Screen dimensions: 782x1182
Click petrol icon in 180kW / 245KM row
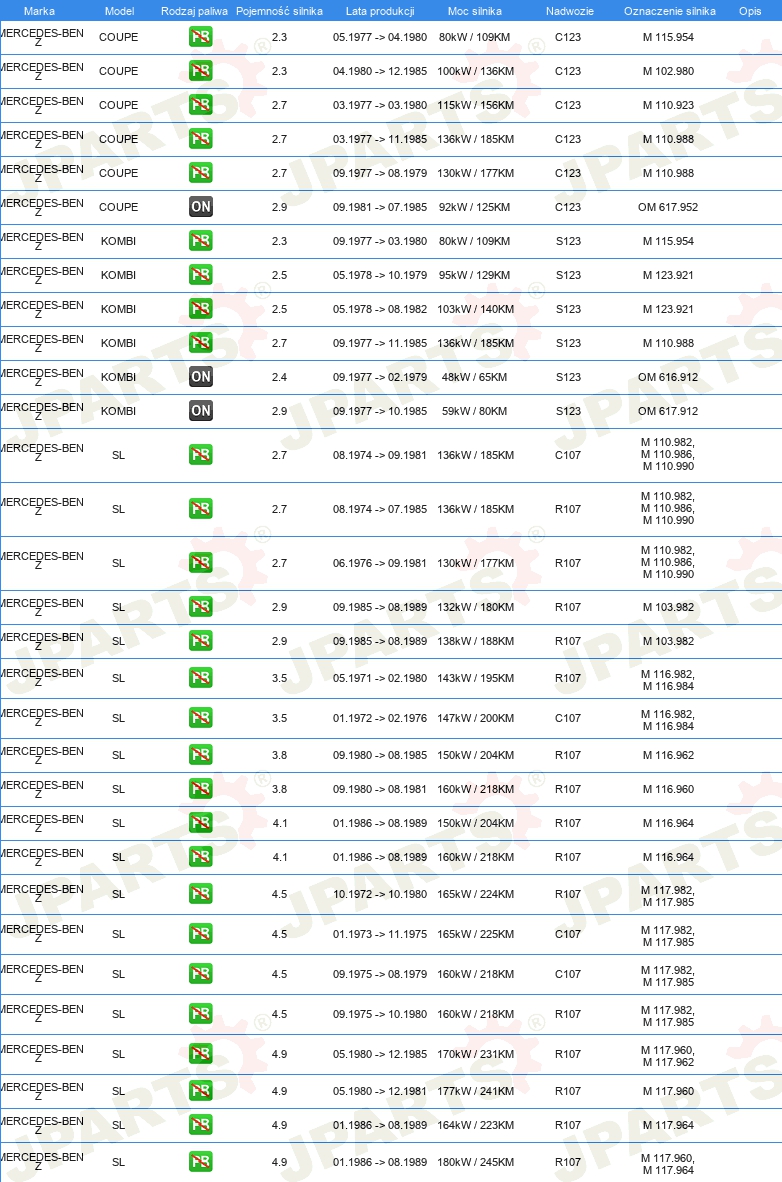(201, 1162)
